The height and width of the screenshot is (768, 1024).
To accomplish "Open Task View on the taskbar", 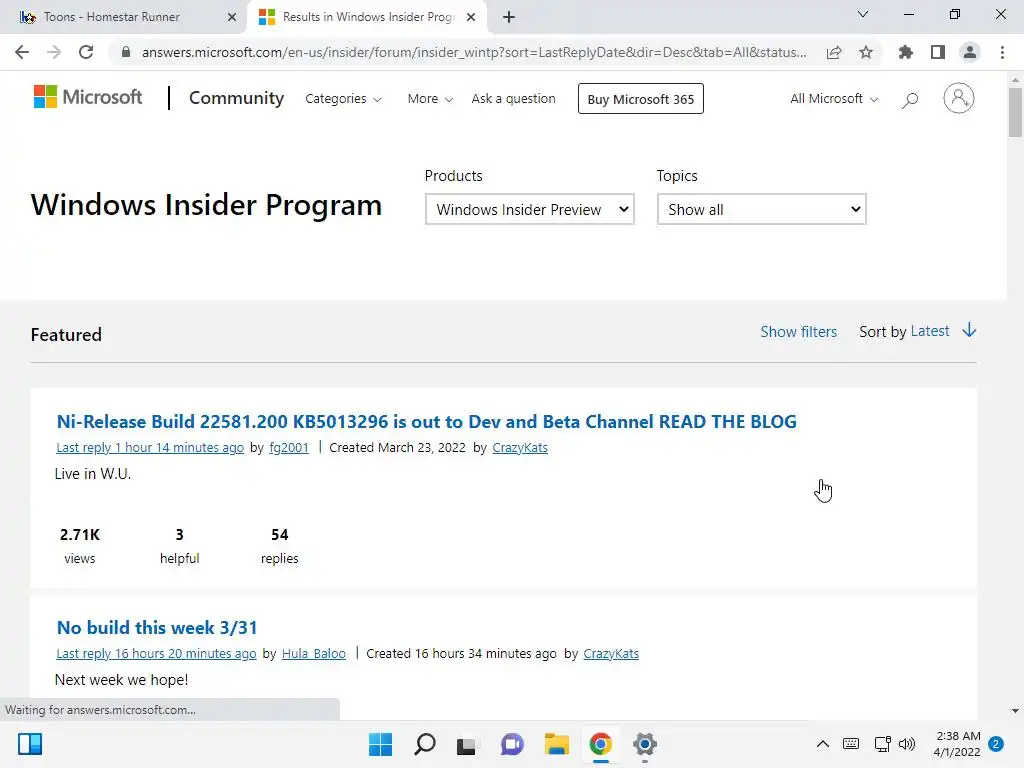I will click(x=466, y=744).
